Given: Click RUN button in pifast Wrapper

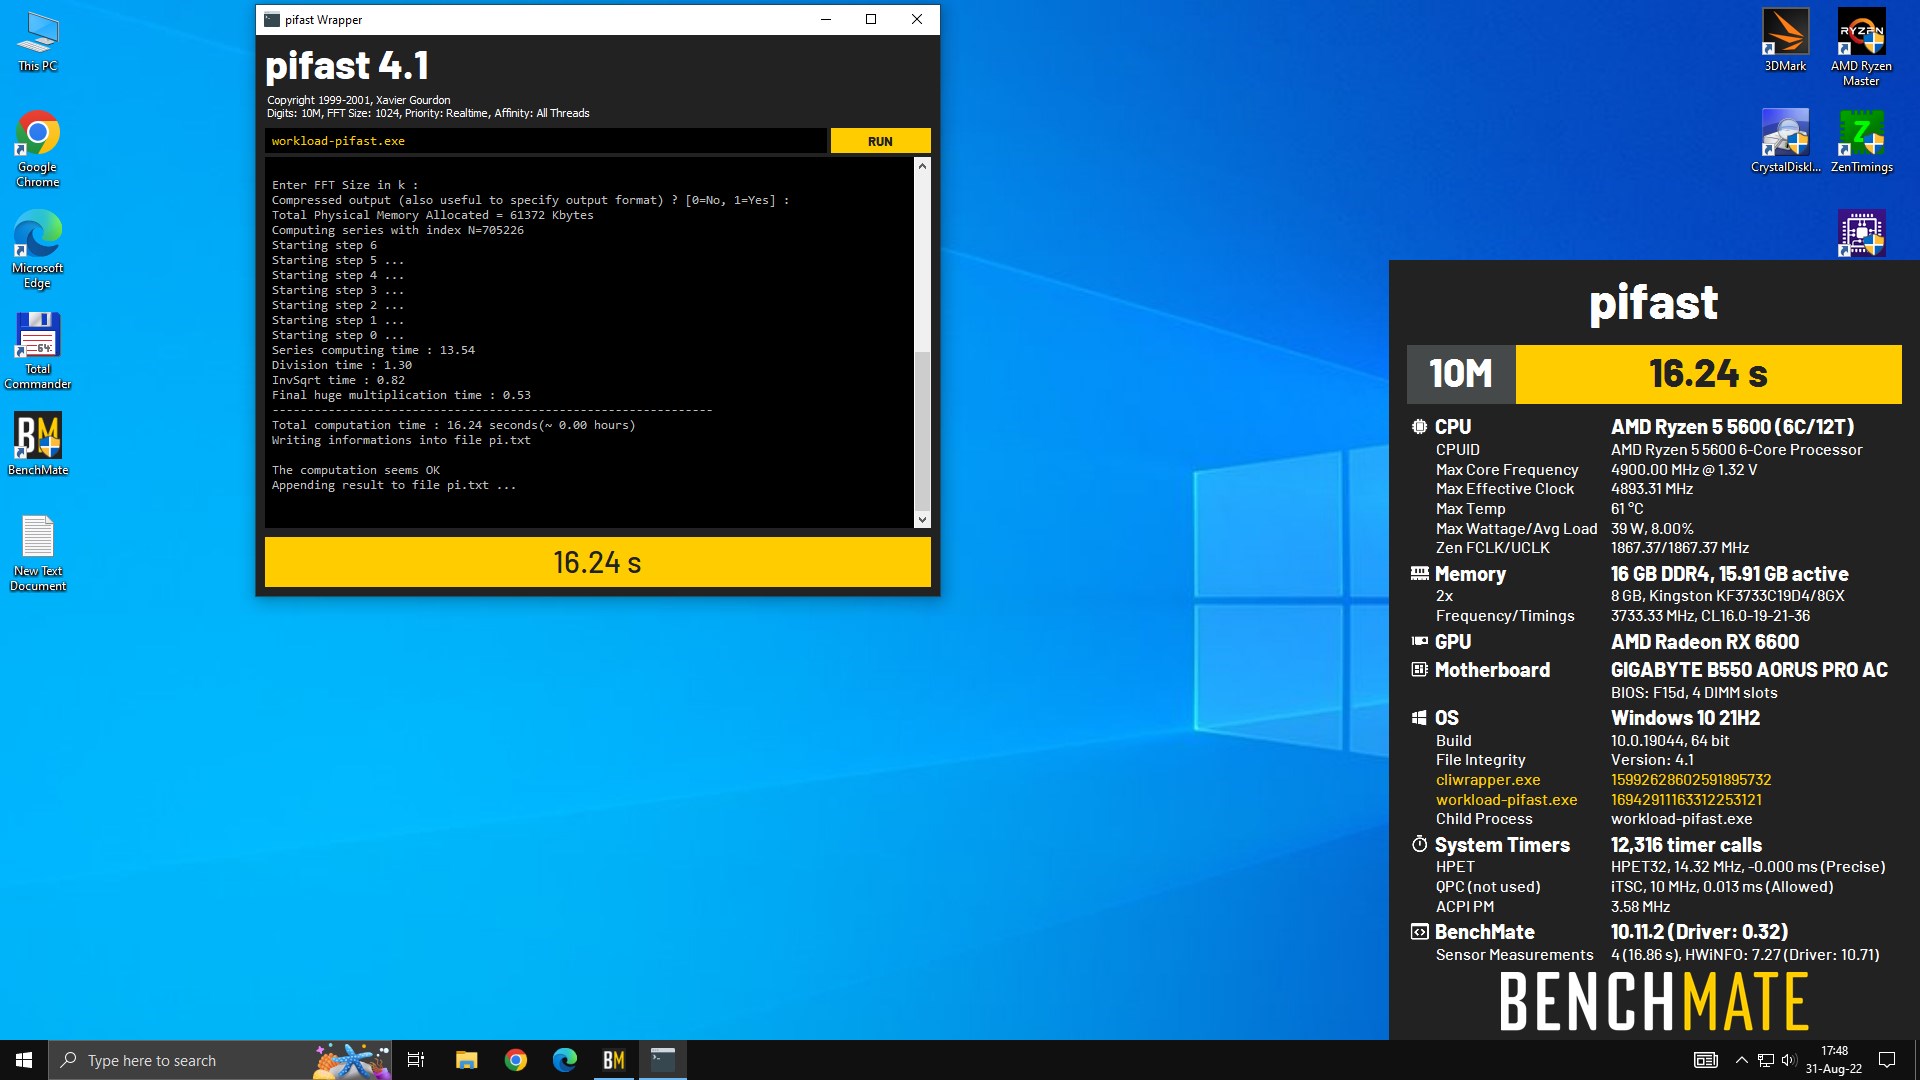Looking at the screenshot, I should pyautogui.click(x=880, y=141).
